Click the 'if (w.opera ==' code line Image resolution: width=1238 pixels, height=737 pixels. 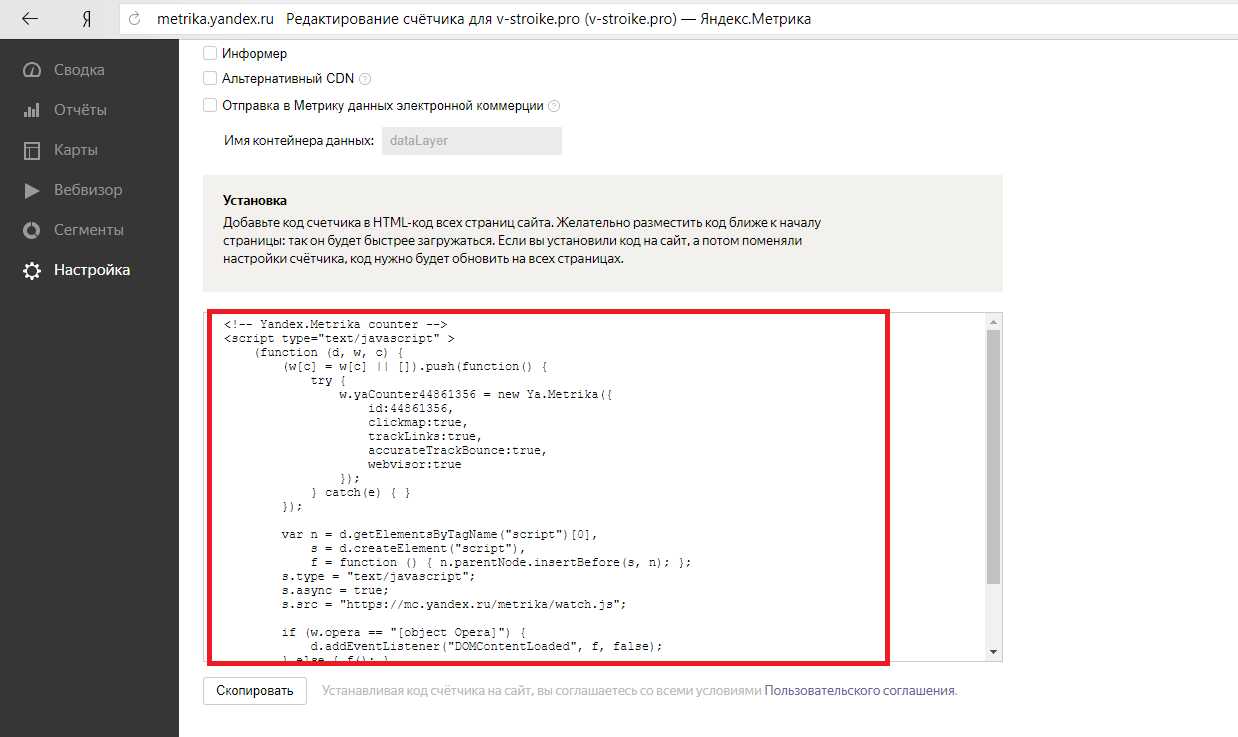(x=403, y=632)
